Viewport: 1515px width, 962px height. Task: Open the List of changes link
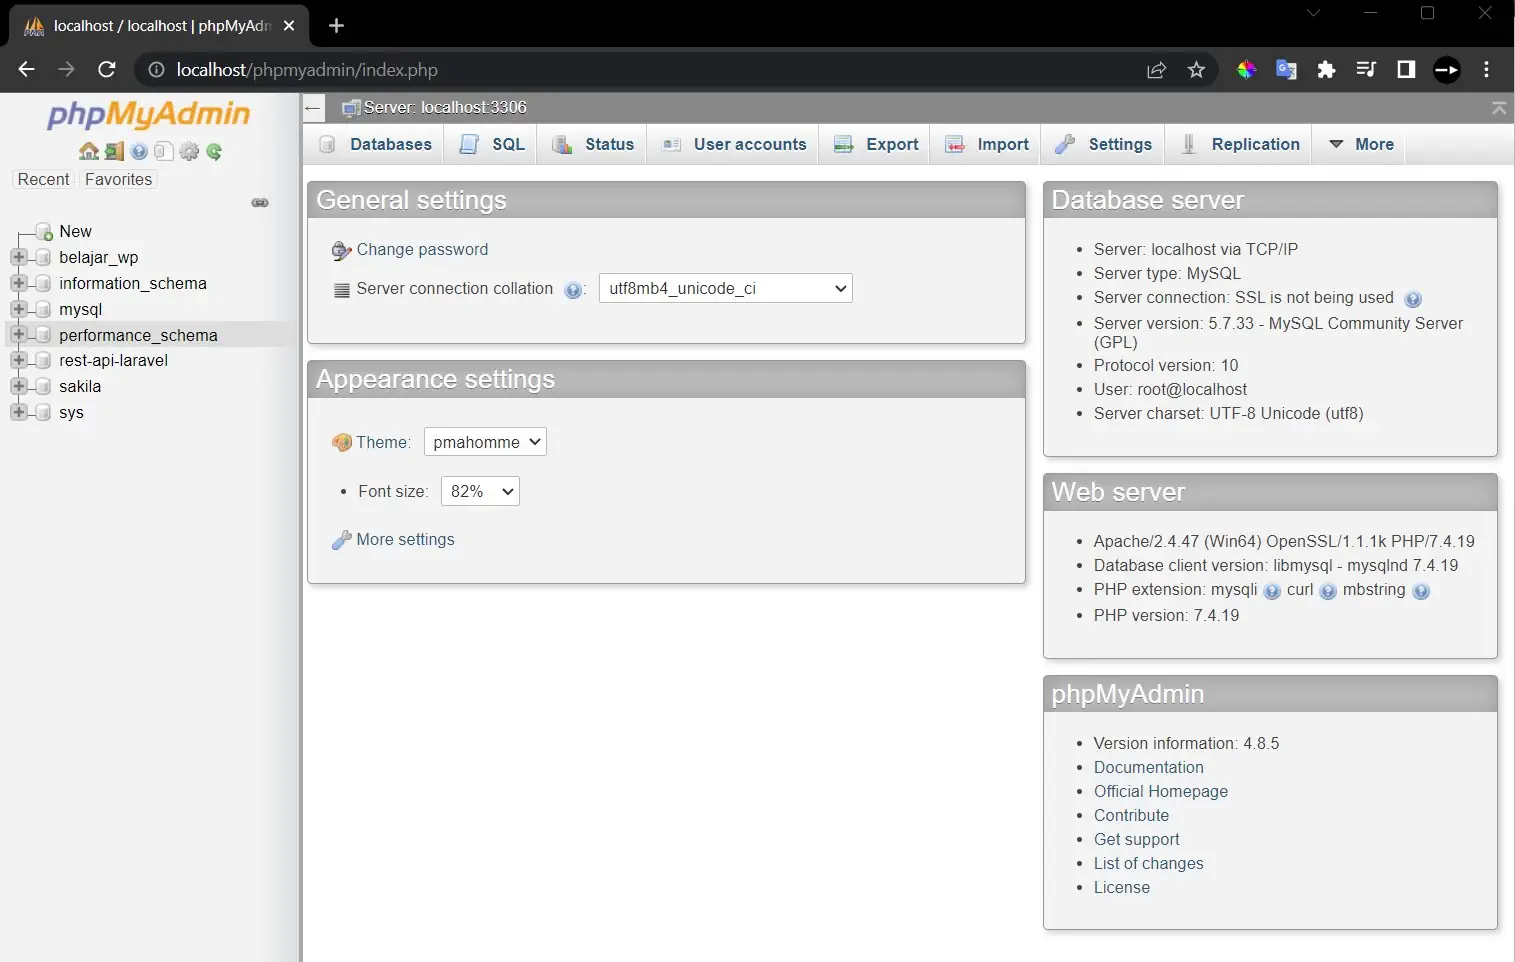click(1148, 863)
